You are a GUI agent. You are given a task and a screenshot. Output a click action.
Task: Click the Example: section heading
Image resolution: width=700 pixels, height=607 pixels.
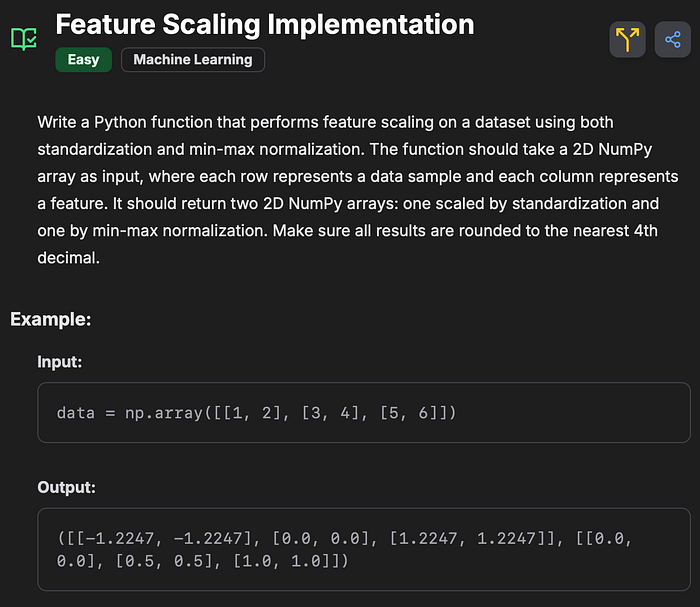coord(51,320)
